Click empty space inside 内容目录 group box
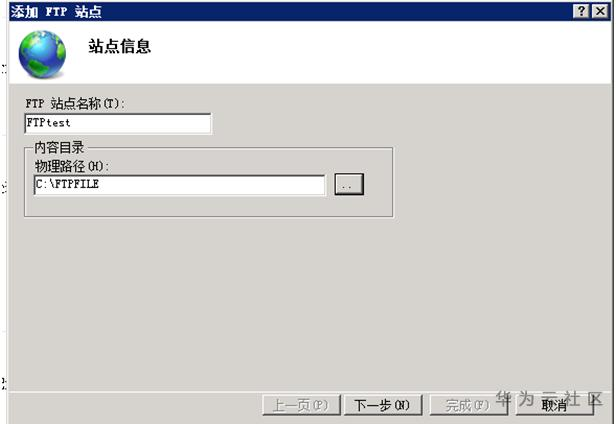 point(208,206)
